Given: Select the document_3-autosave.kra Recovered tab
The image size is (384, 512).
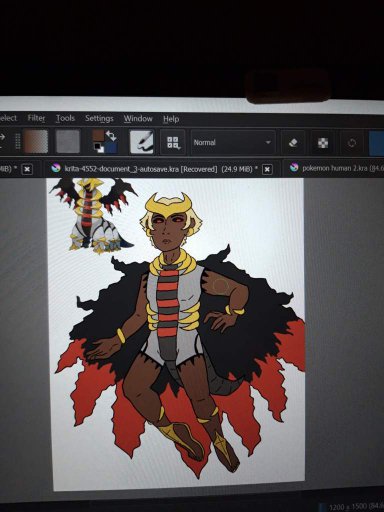Looking at the screenshot, I should [x=154, y=169].
